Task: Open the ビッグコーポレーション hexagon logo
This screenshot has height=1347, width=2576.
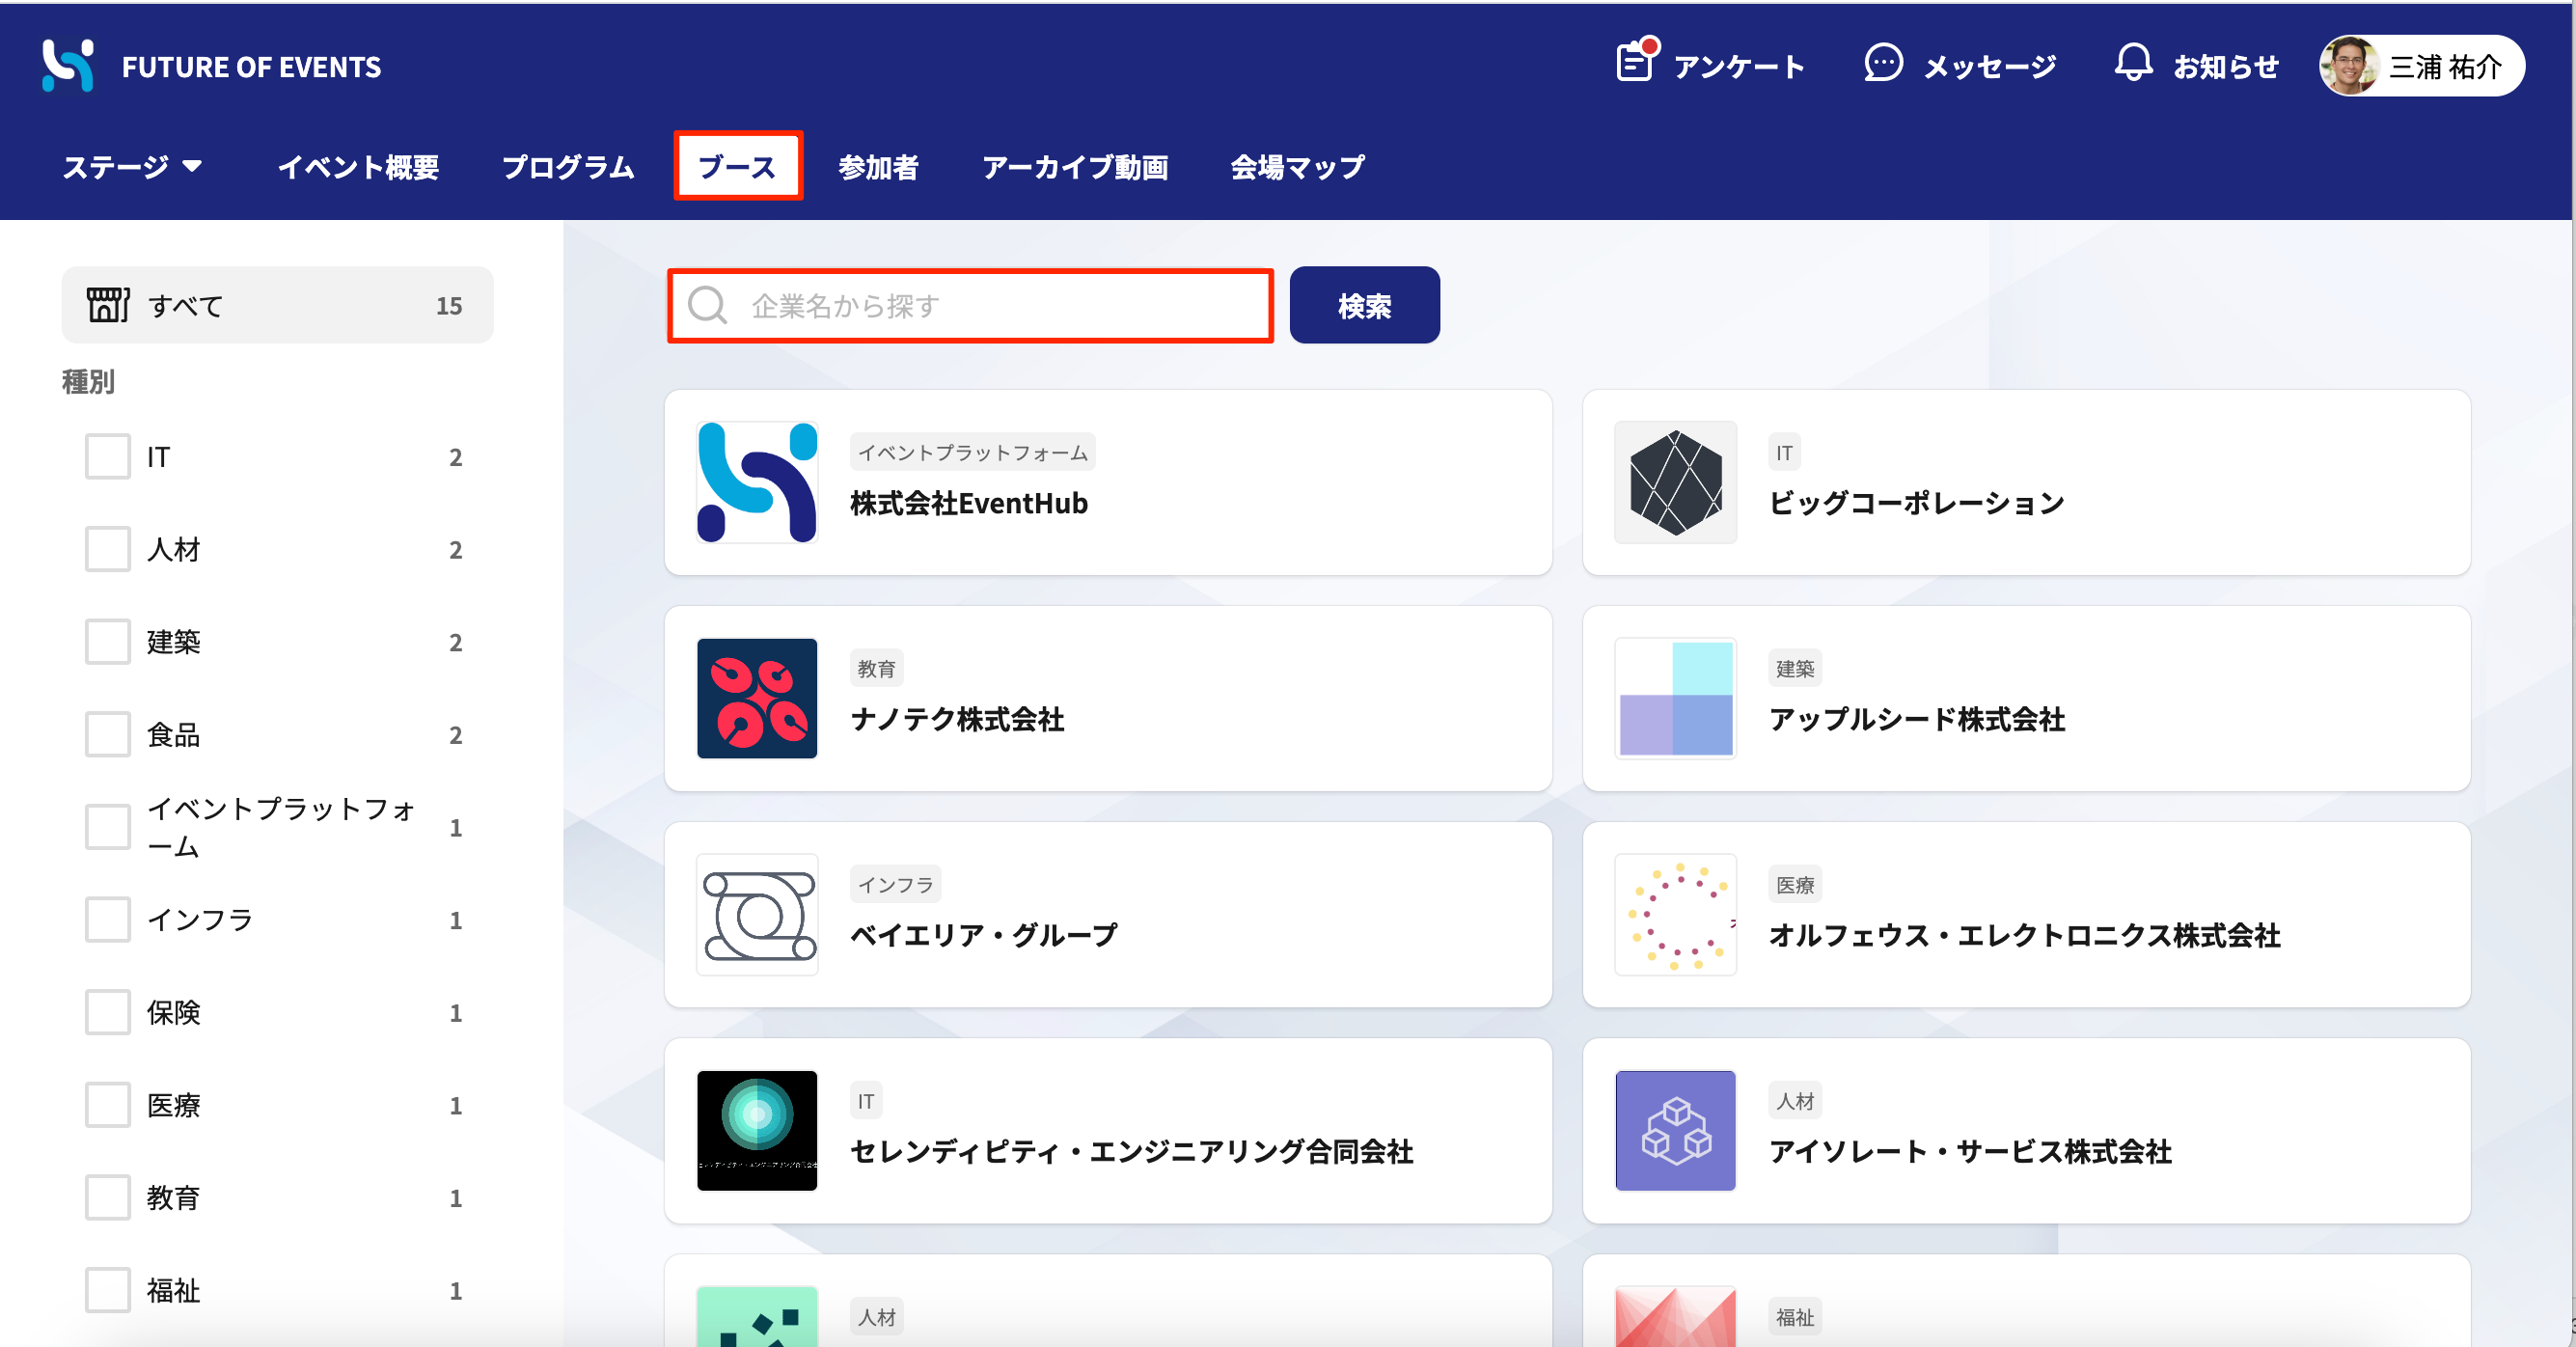Action: click(x=1675, y=482)
